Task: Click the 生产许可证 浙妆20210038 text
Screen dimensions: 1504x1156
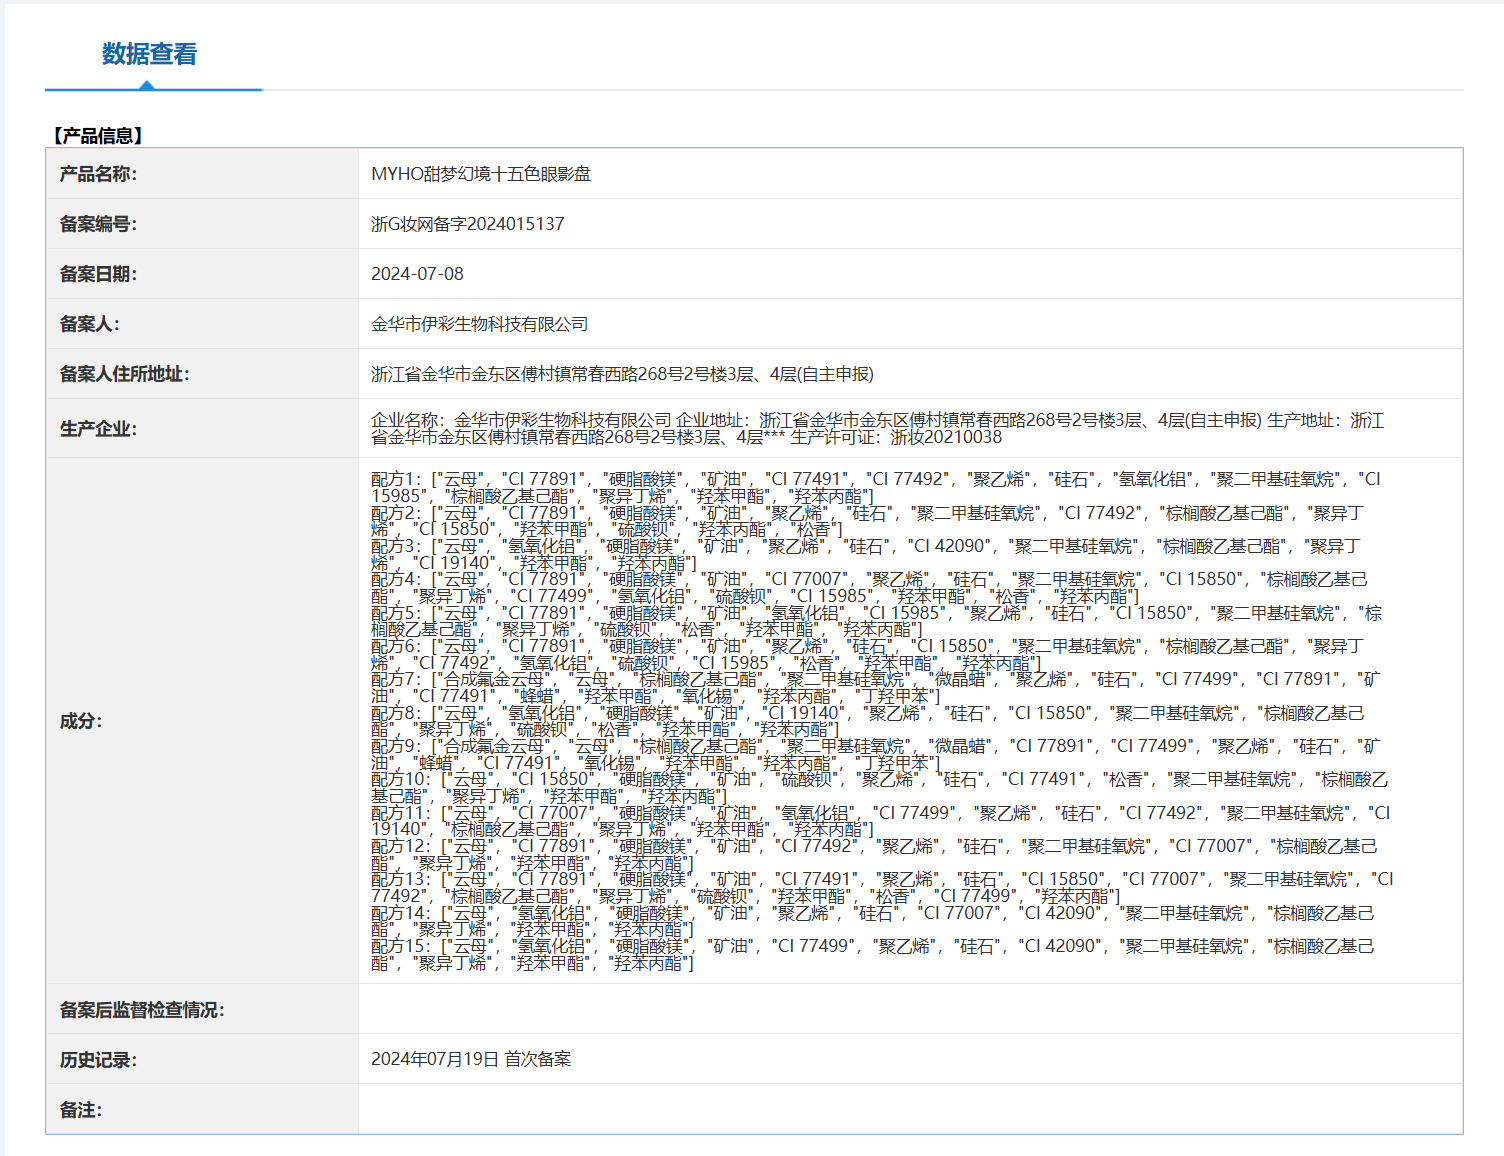Action: [x=896, y=437]
